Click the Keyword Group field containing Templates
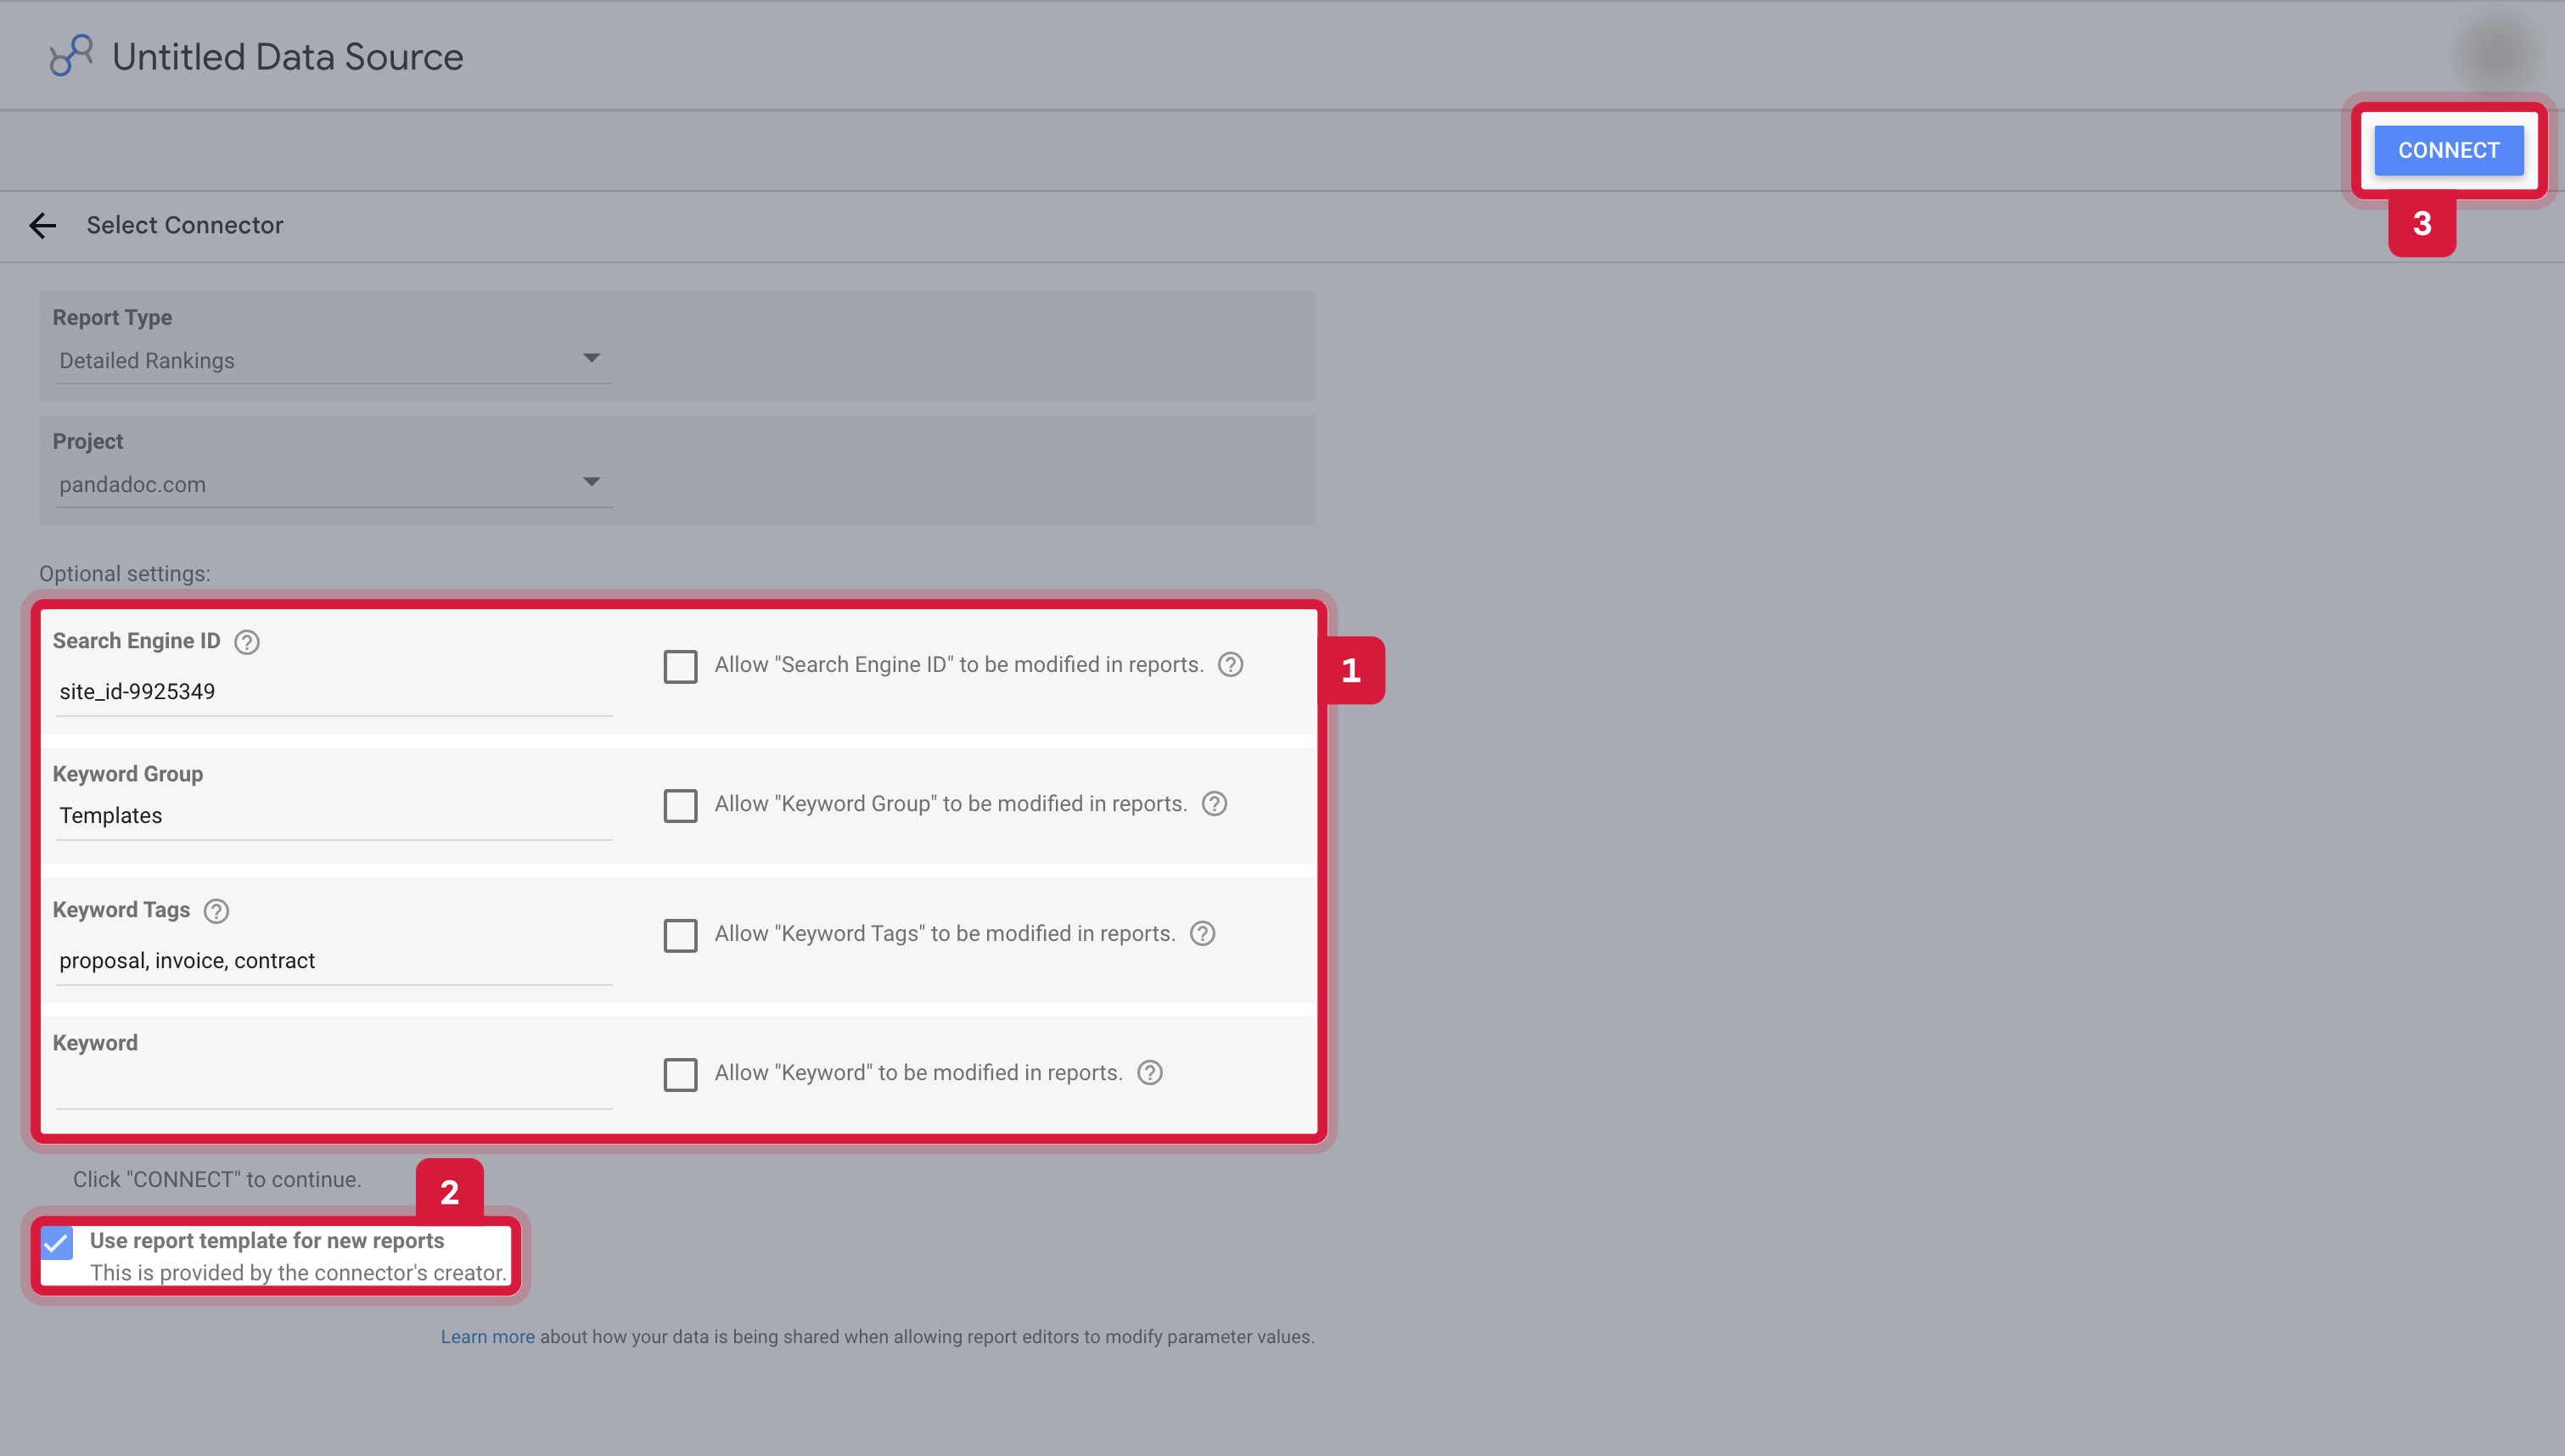Image resolution: width=2565 pixels, height=1456 pixels. (333, 816)
